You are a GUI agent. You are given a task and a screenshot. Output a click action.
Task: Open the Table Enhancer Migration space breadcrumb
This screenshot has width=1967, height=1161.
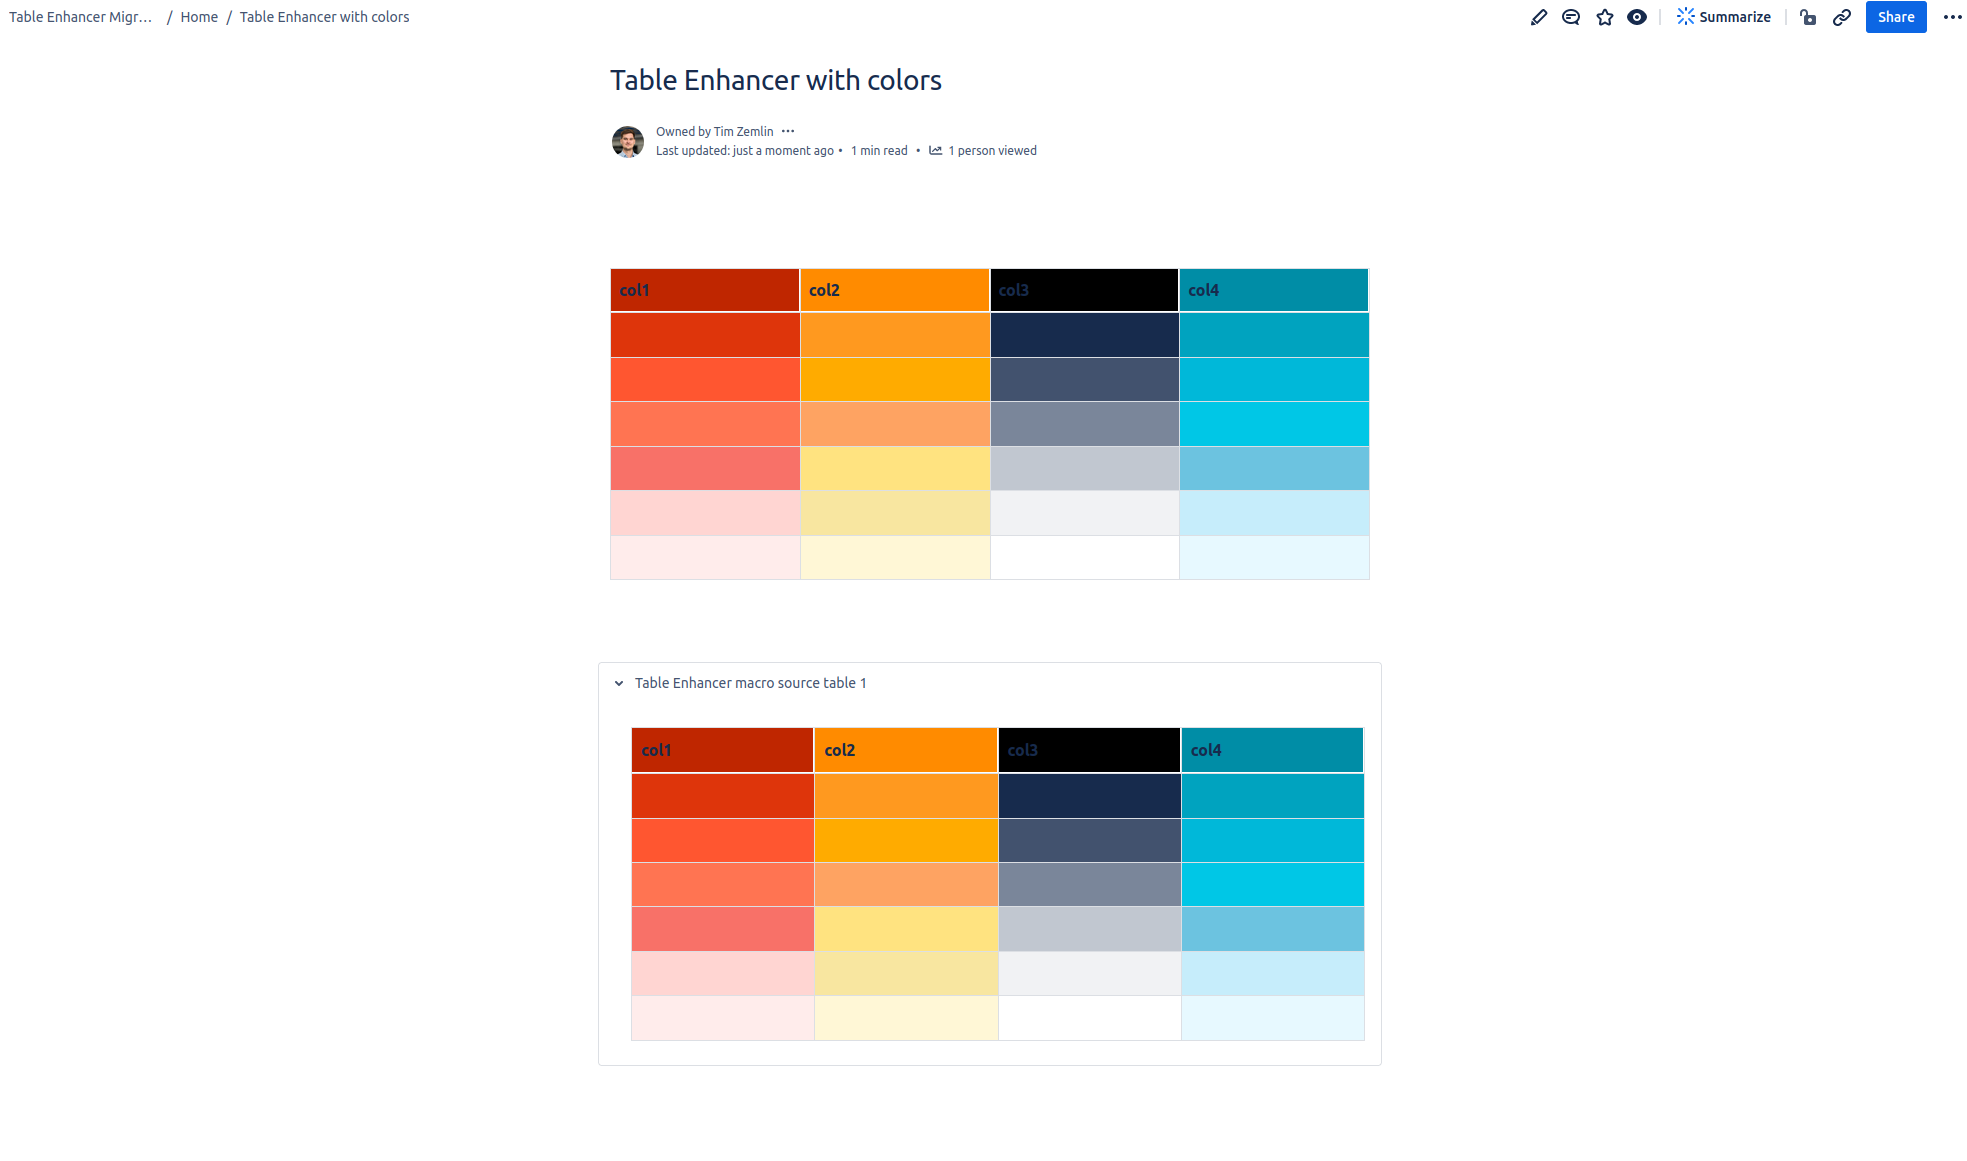(x=80, y=17)
